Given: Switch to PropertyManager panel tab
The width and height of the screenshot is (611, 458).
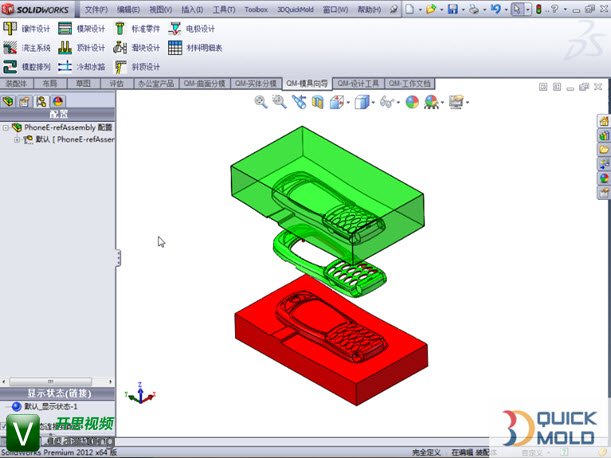Looking at the screenshot, I should (25, 101).
